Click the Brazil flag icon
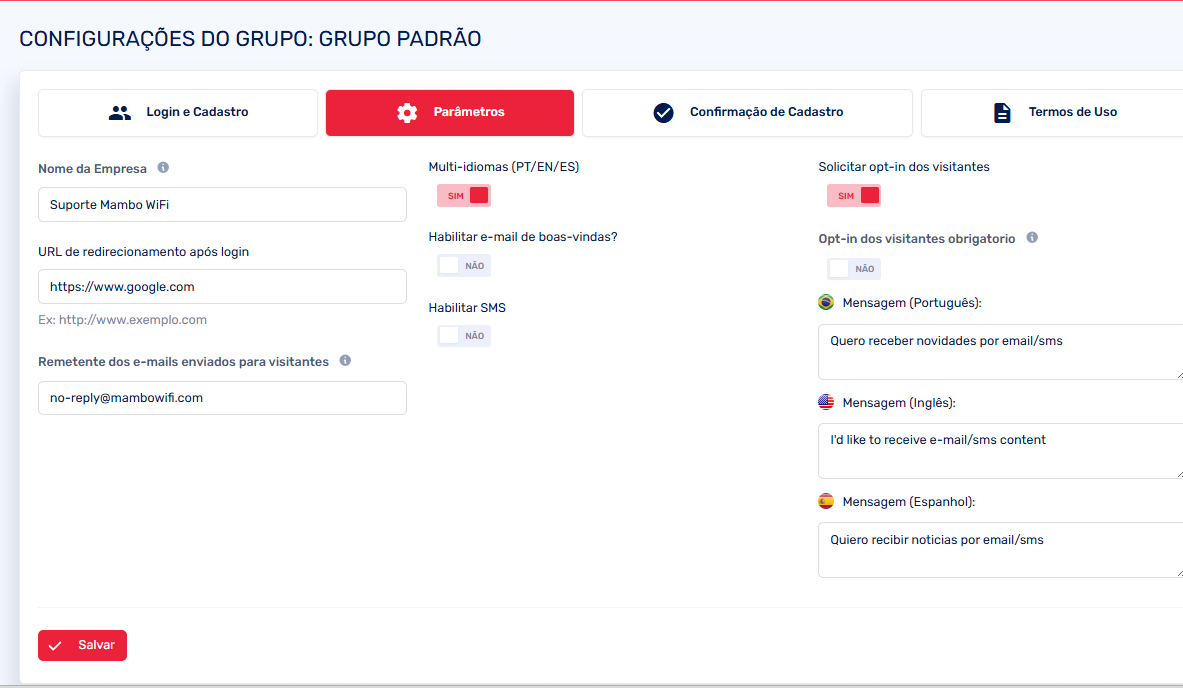This screenshot has height=688, width=1183. click(x=826, y=302)
